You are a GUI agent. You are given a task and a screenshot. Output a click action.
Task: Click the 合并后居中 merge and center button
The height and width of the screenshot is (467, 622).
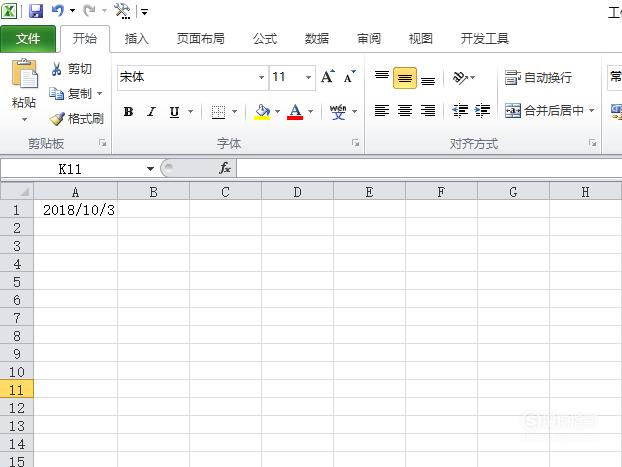[x=544, y=110]
